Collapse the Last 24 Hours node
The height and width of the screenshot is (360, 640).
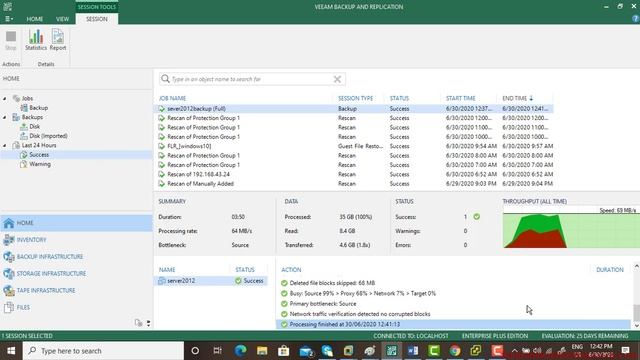coord(4,145)
